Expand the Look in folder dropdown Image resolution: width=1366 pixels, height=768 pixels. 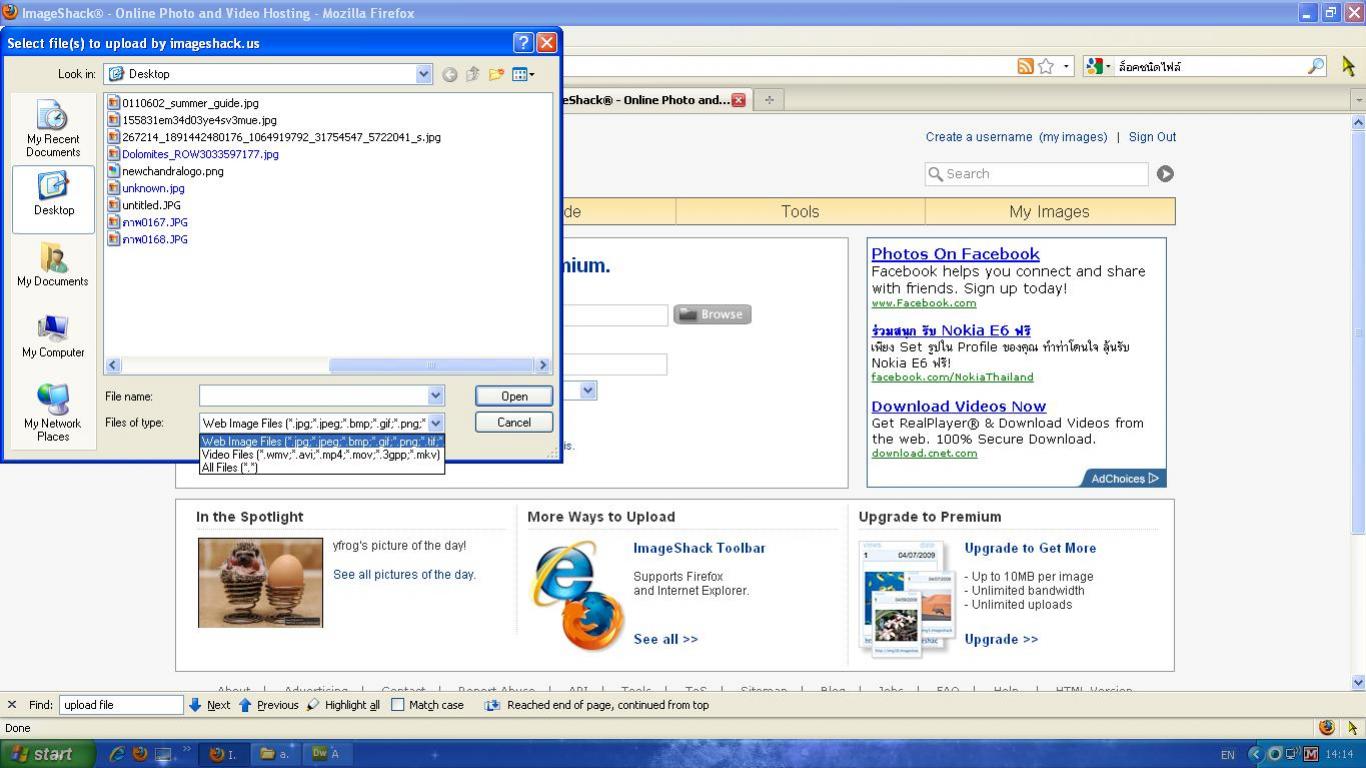pos(423,74)
